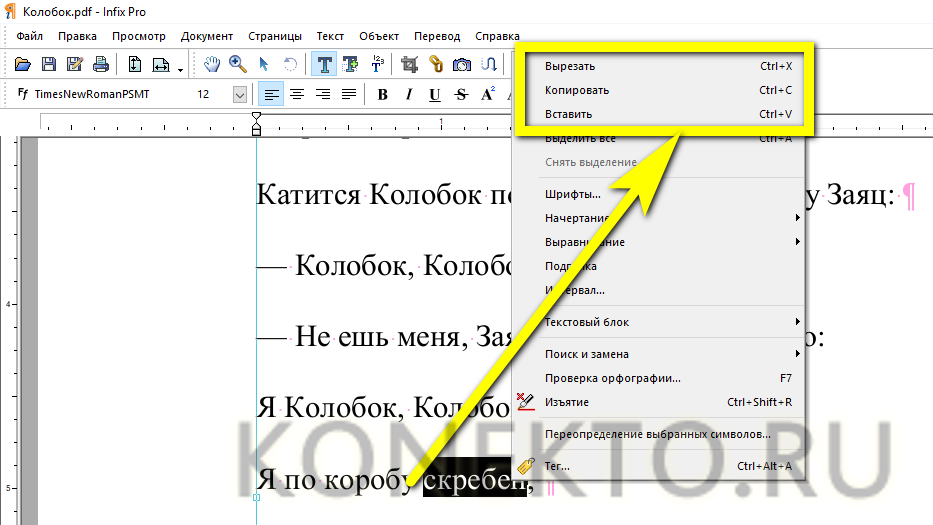The image size is (933, 525).
Task: Toggle Underline formatting
Action: coord(435,94)
